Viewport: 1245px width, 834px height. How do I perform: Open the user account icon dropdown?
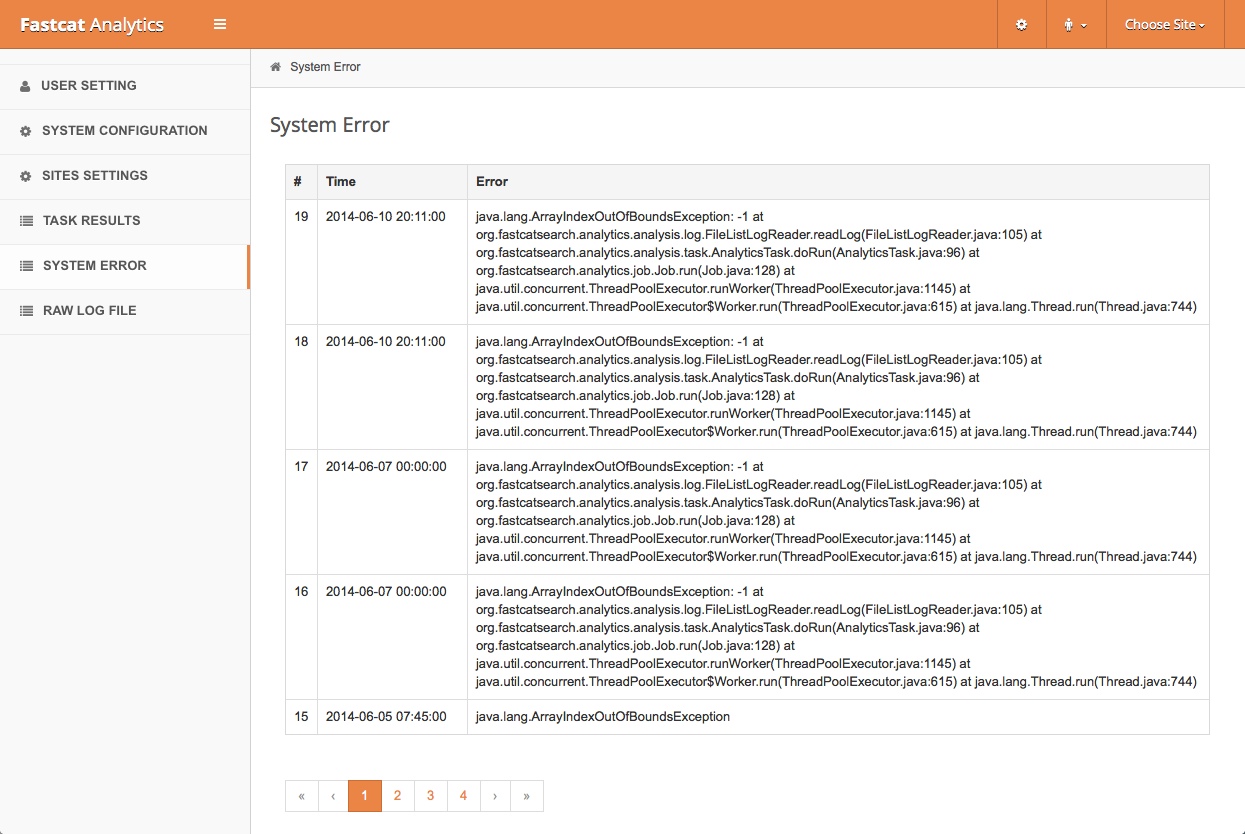pos(1076,24)
